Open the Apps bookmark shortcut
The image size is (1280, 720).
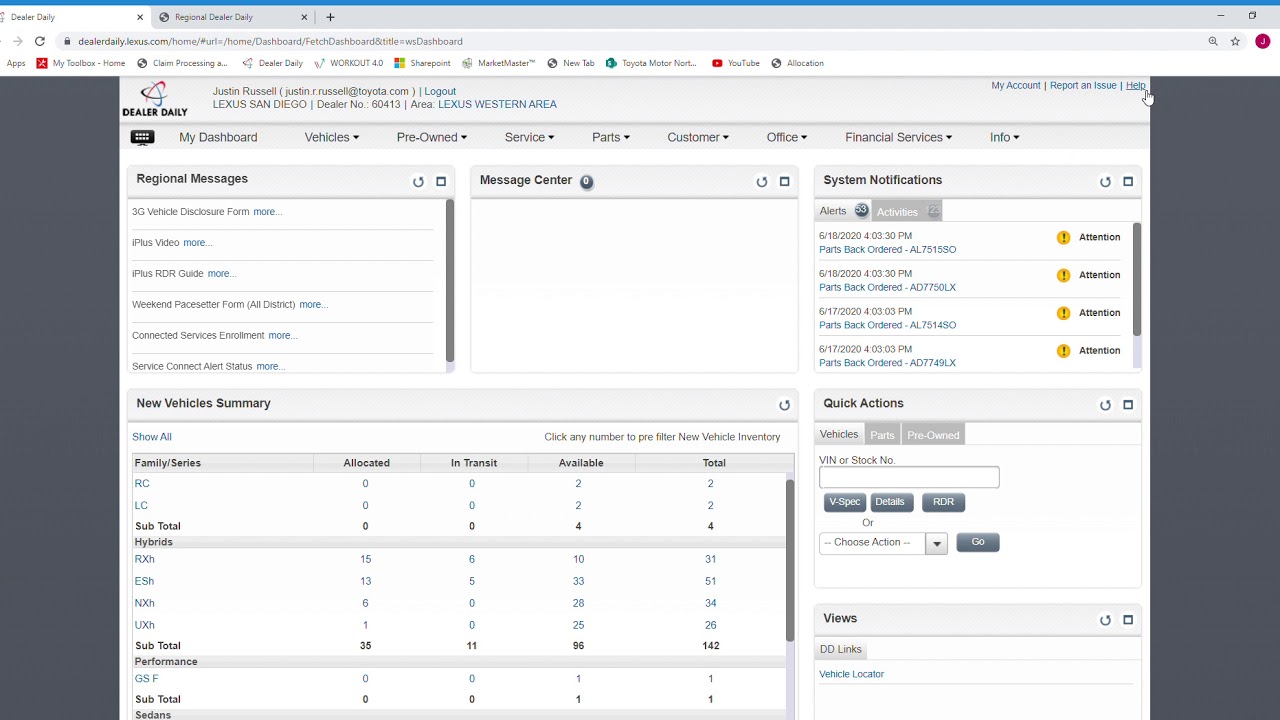tap(16, 63)
